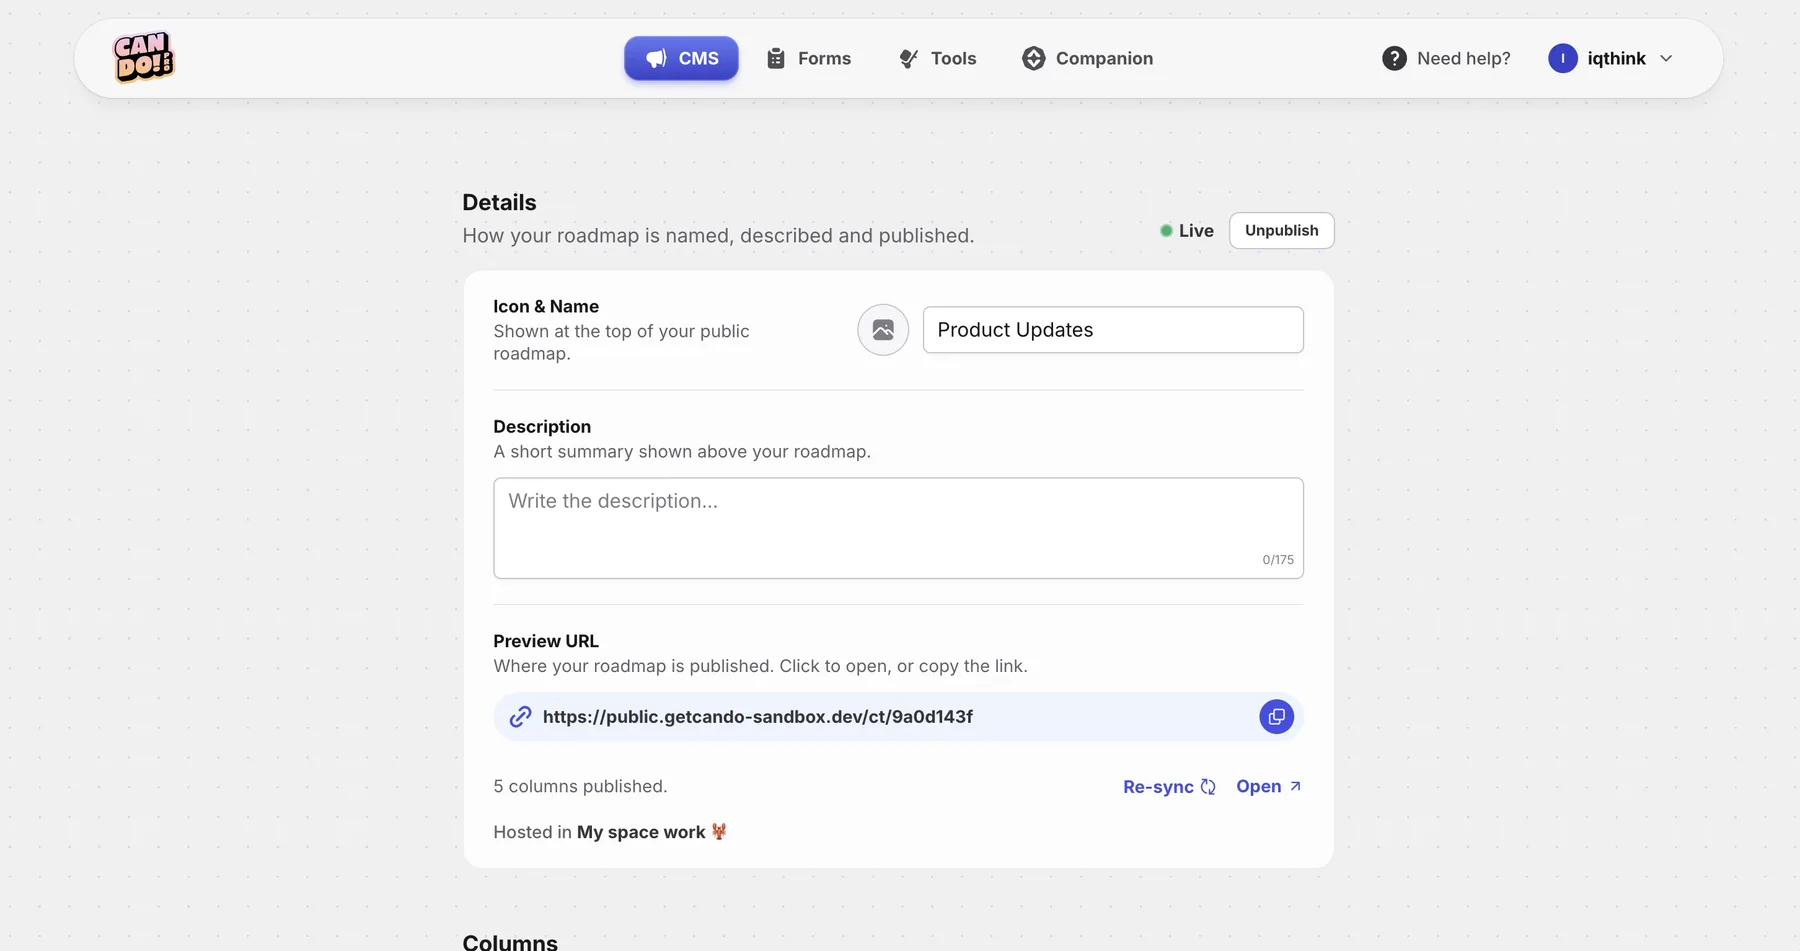Click the link chain icon

point(520,716)
